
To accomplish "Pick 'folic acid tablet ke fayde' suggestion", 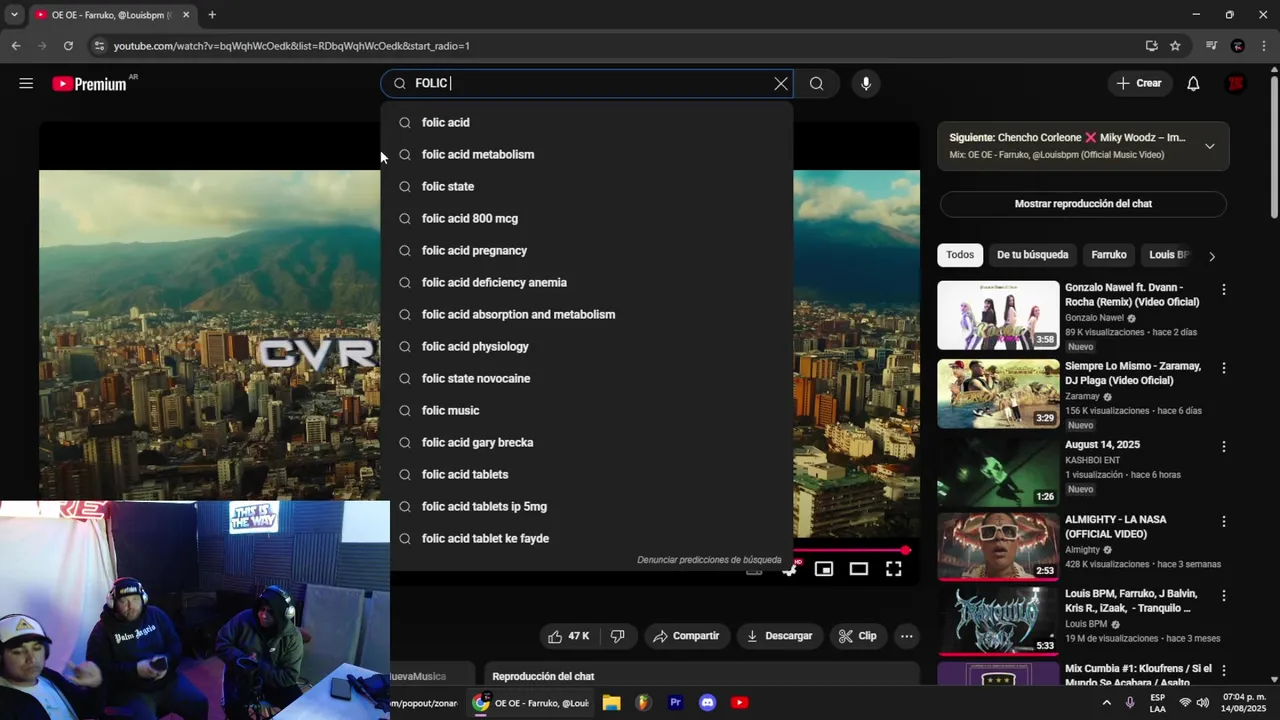I will [x=587, y=538].
